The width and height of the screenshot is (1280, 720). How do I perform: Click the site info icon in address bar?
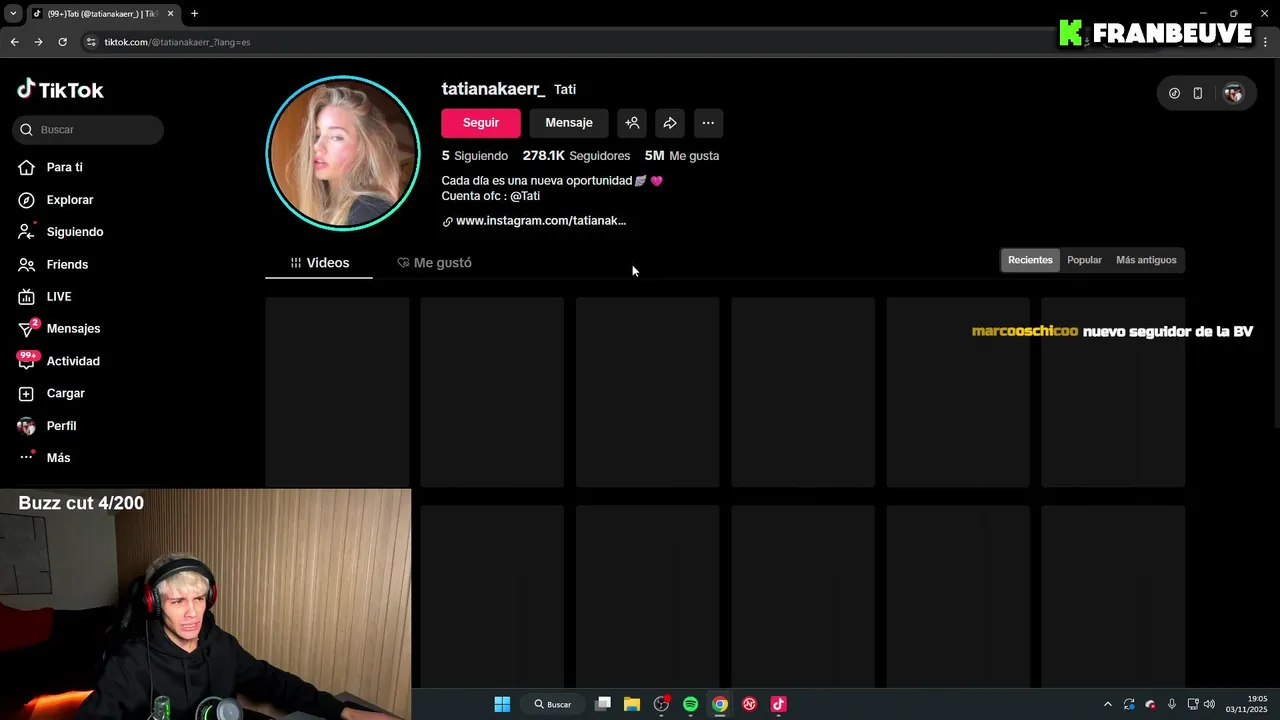coord(91,42)
